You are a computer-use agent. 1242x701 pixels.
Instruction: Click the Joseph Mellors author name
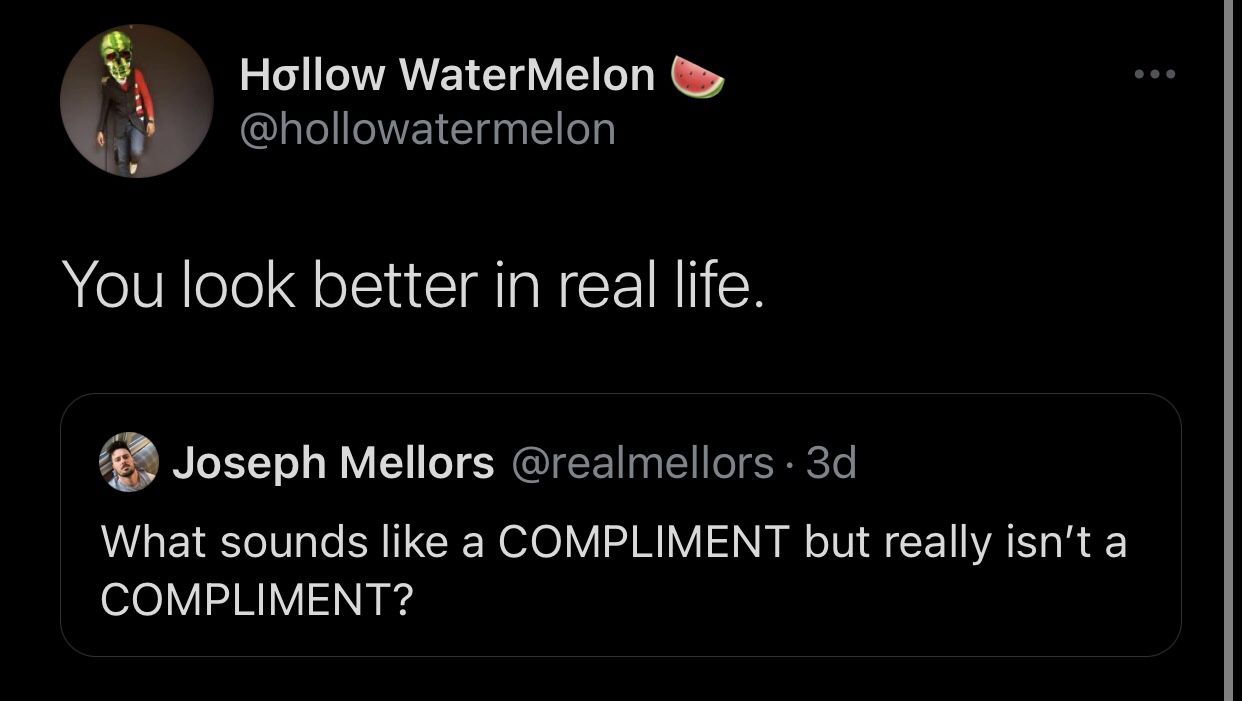point(333,462)
